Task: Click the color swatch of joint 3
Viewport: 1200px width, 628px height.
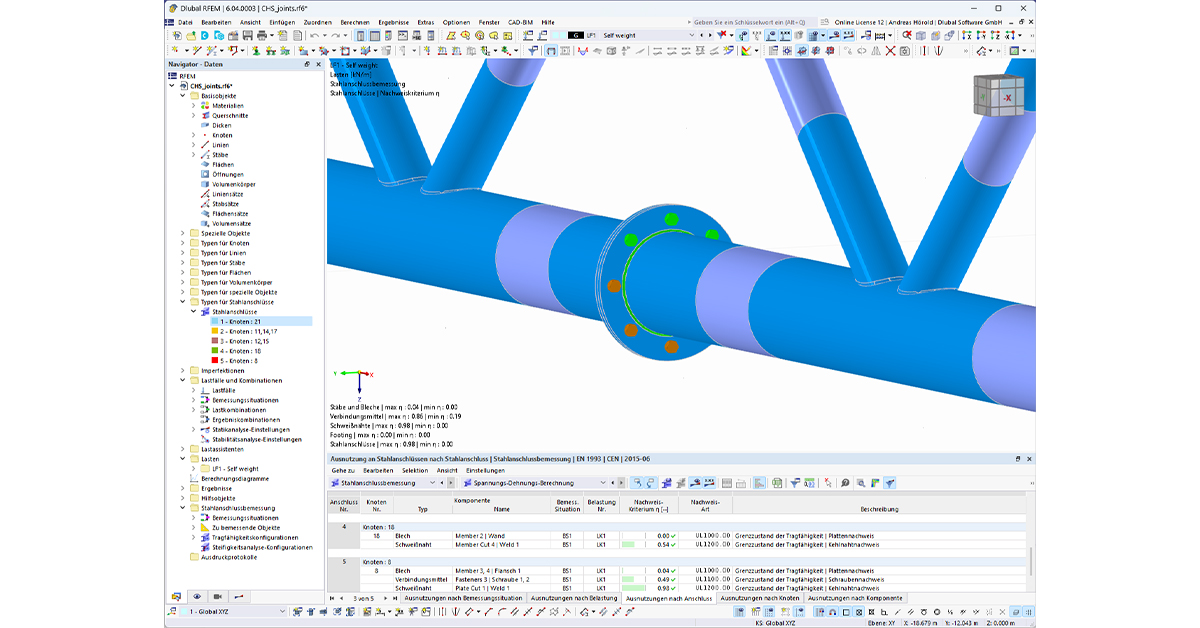Action: pos(214,341)
